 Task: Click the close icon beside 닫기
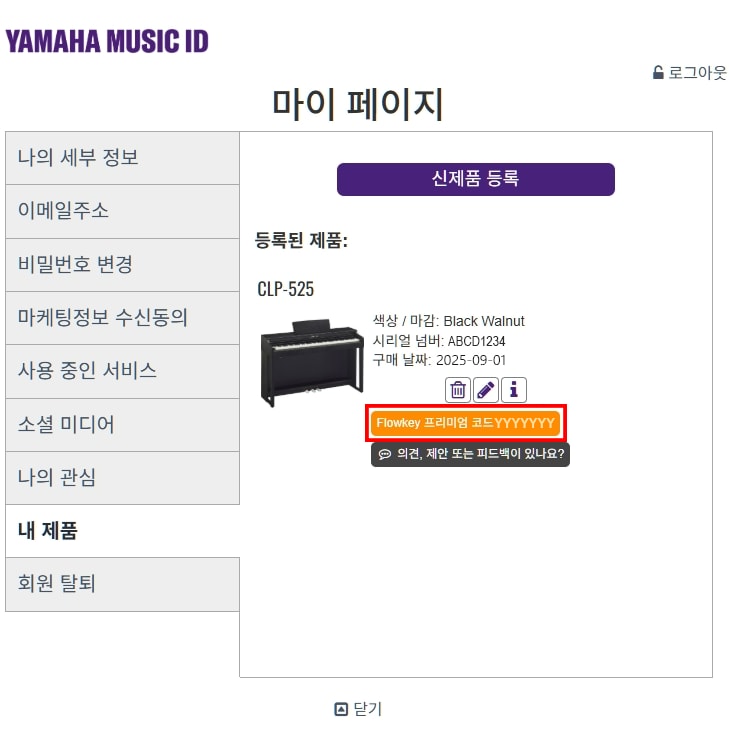pyautogui.click(x=341, y=709)
